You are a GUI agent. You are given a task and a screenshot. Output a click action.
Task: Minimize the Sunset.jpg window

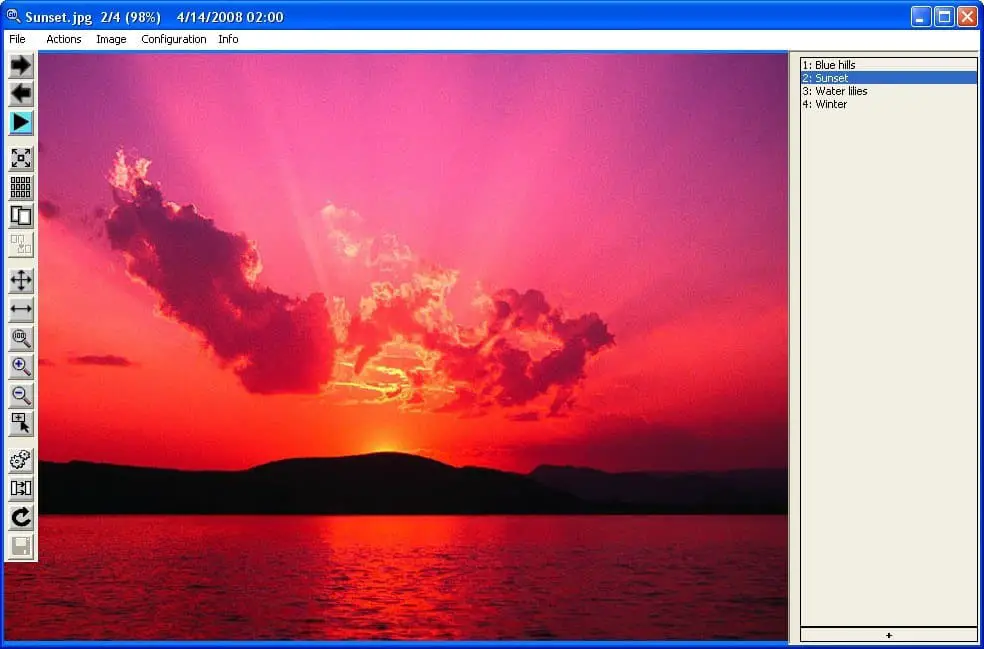click(x=921, y=16)
